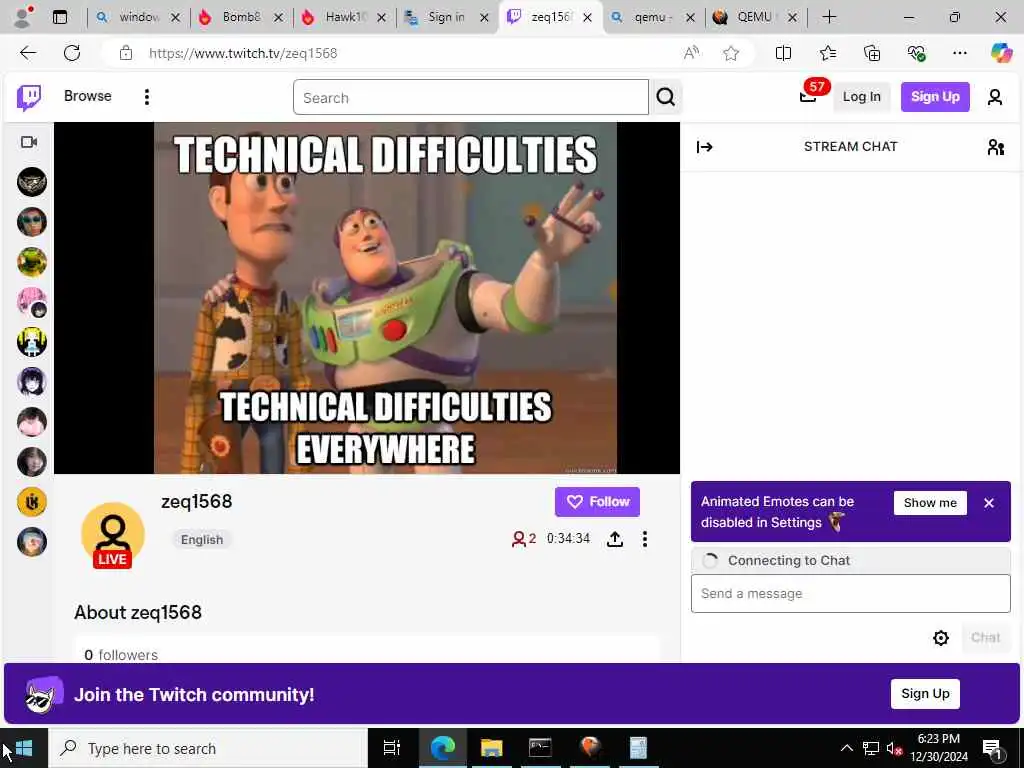The height and width of the screenshot is (768, 1024).
Task: Open the tab actions menu icon
Action: coord(59,18)
